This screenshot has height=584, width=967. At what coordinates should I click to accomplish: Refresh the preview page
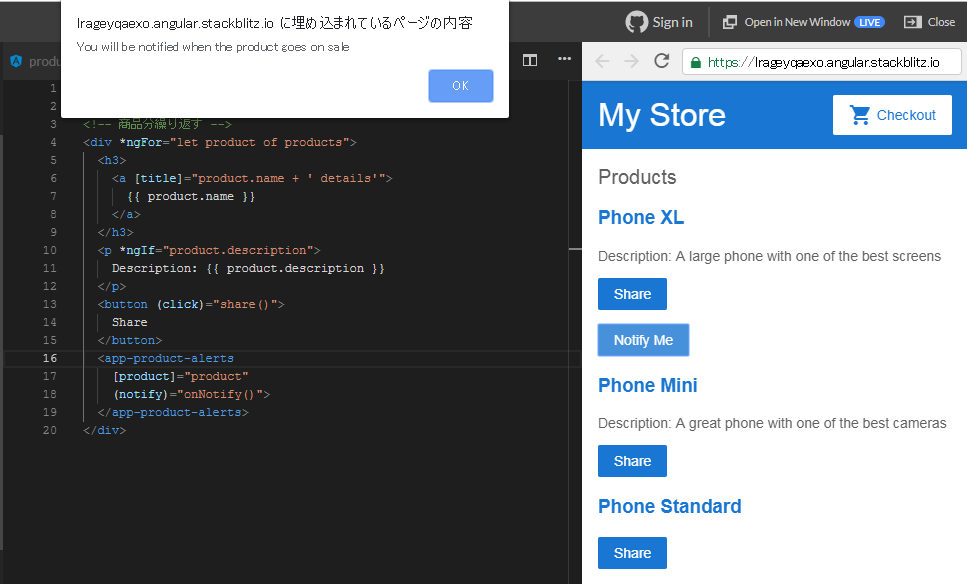click(661, 61)
